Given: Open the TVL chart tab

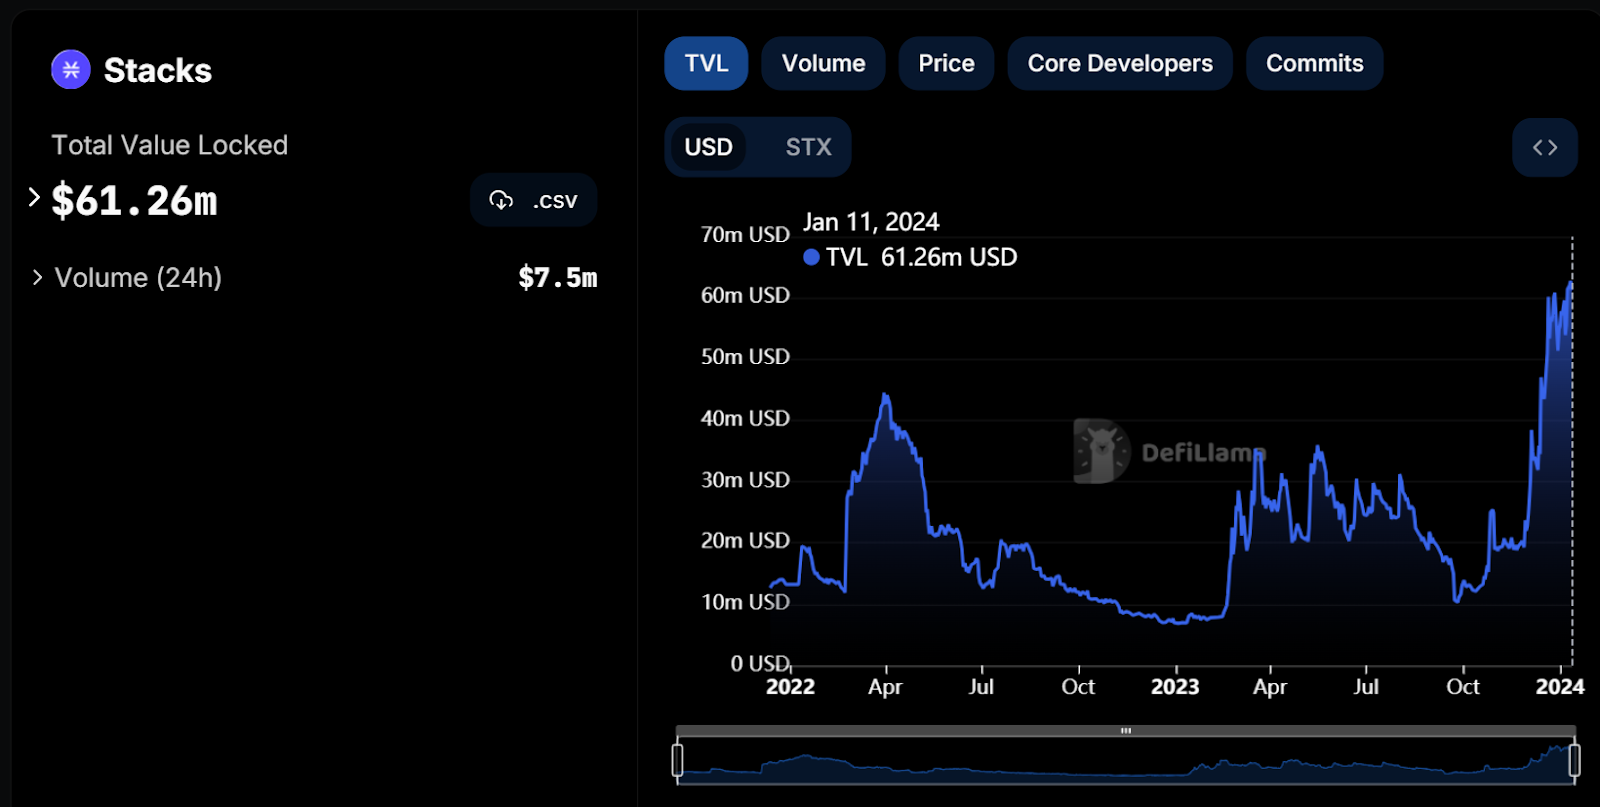Looking at the screenshot, I should coord(706,63).
